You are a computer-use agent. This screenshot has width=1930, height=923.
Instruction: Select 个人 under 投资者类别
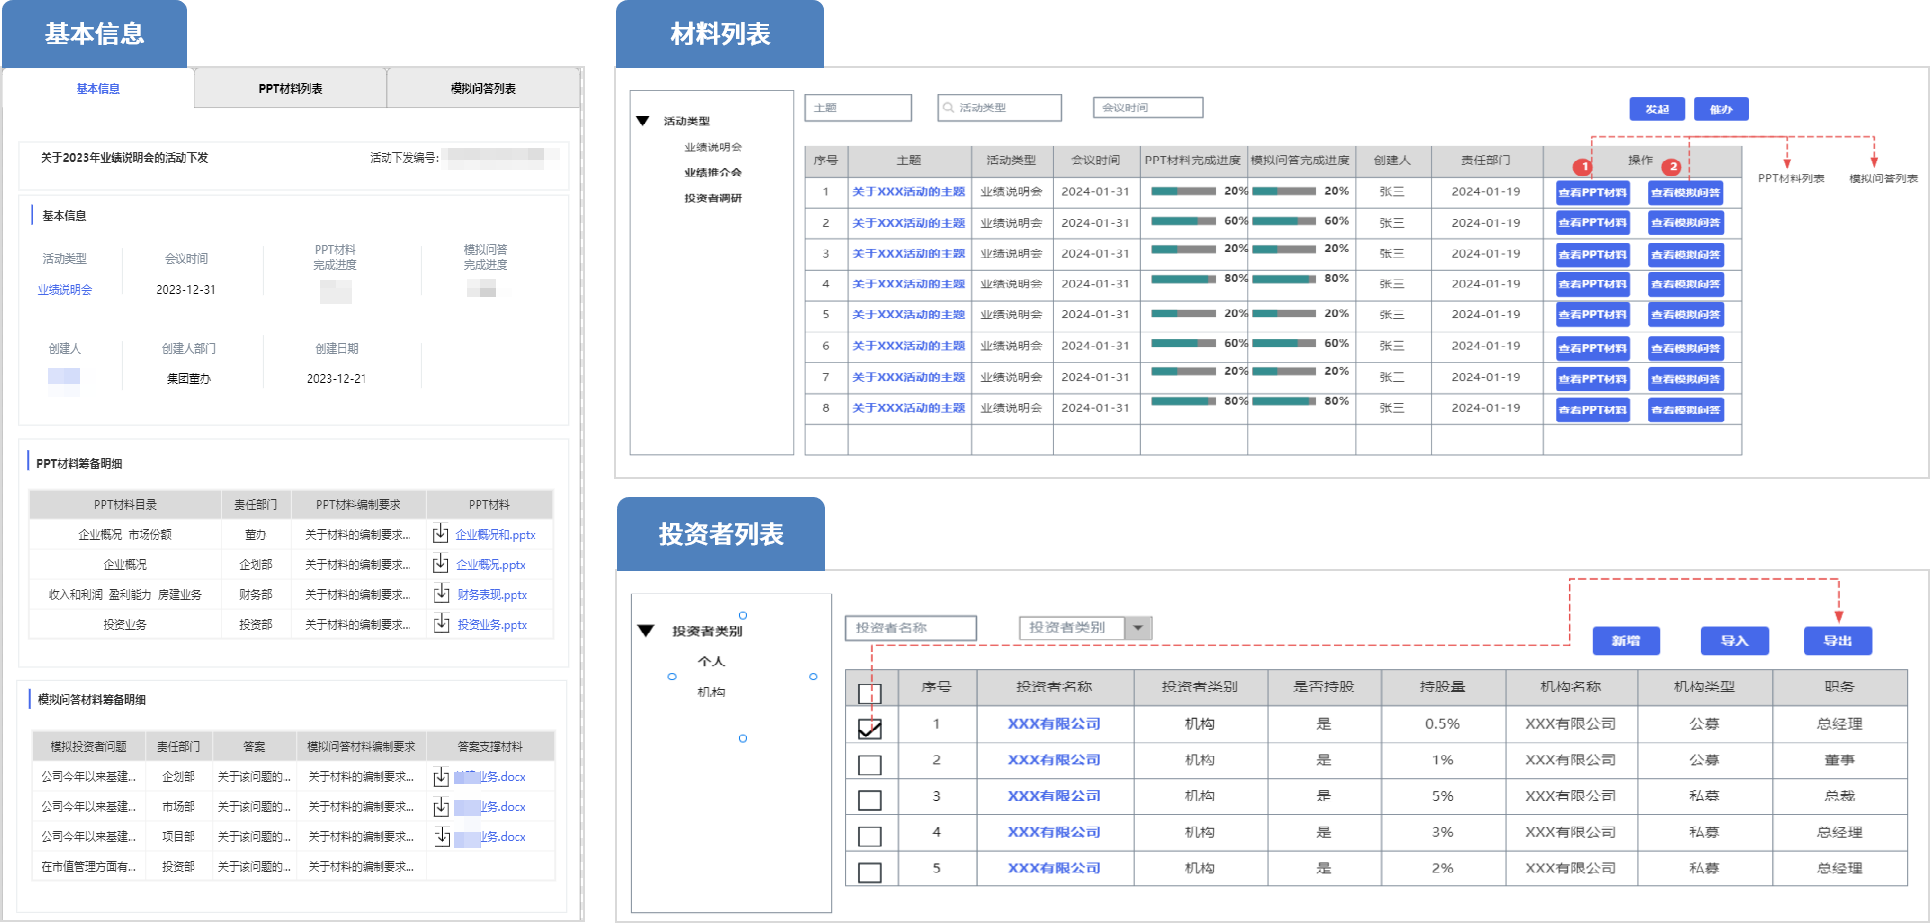click(711, 661)
